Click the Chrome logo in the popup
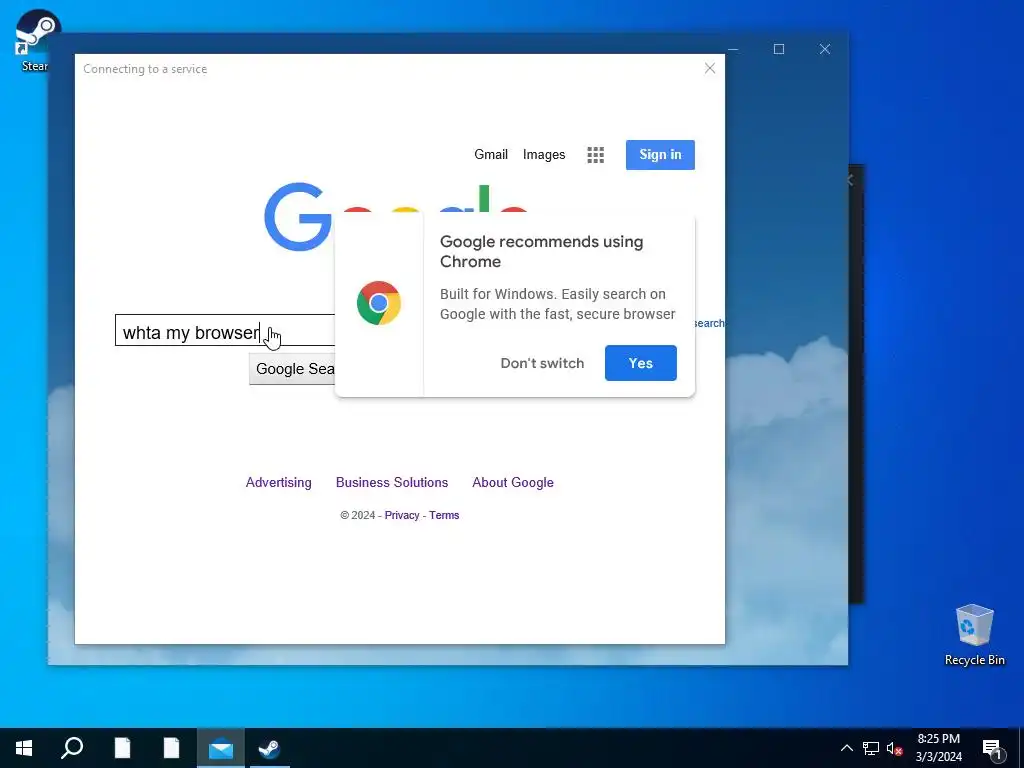Viewport: 1024px width, 768px height. (379, 303)
